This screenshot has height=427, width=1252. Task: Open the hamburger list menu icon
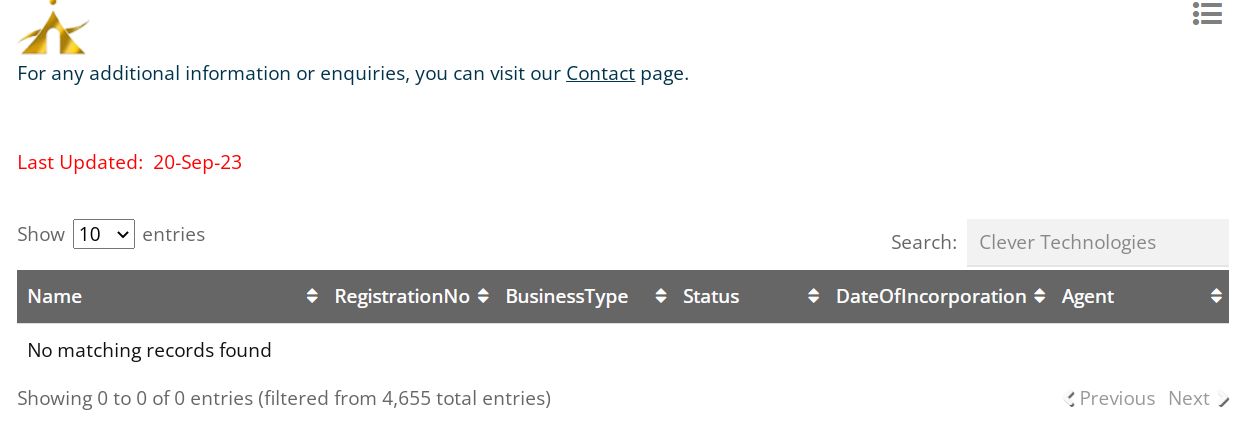1207,13
